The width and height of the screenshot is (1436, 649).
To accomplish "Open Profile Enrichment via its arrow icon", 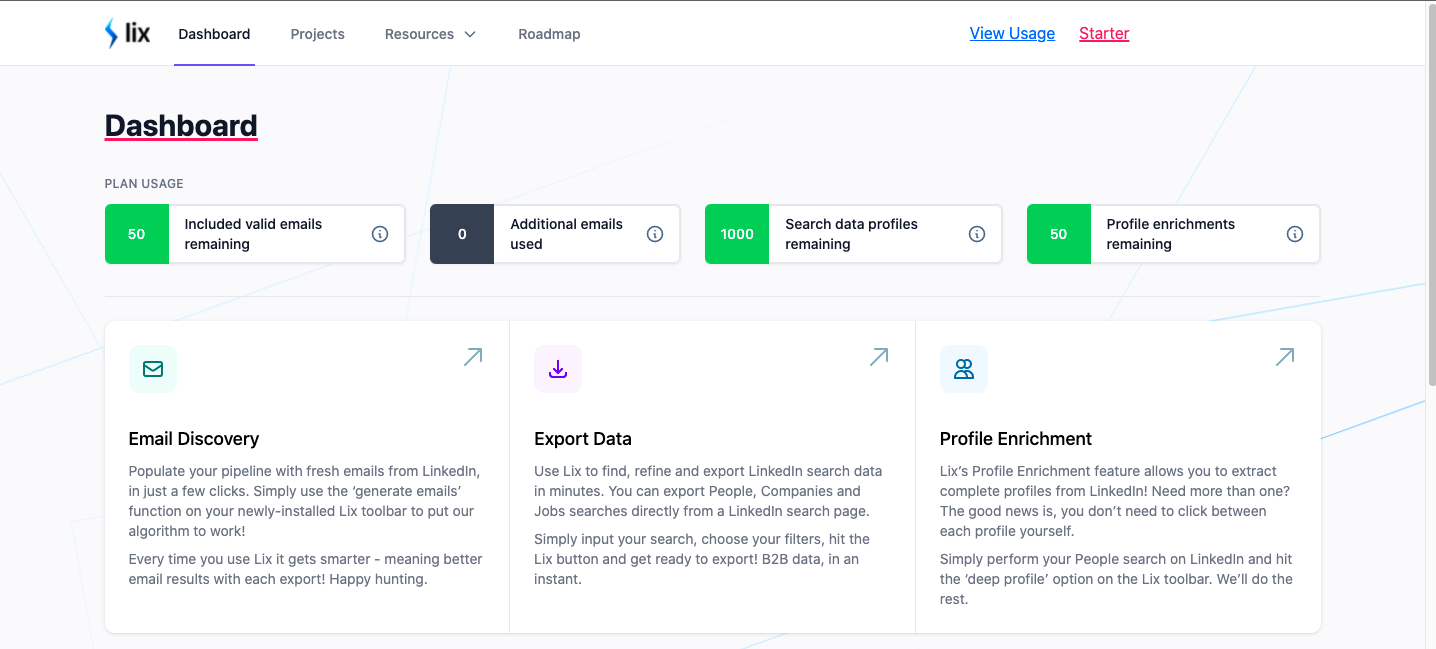I will (x=1285, y=357).
